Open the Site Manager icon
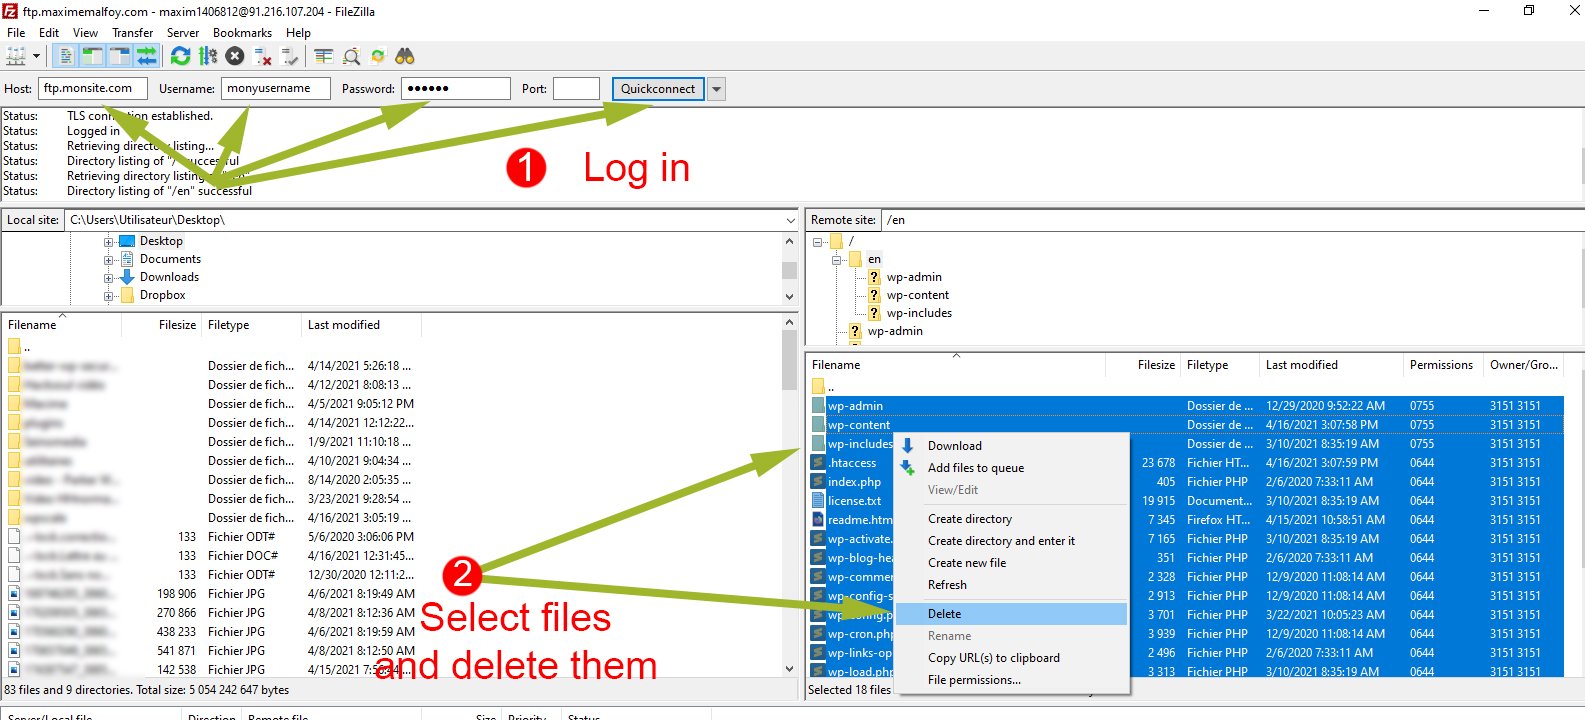1585x720 pixels. point(15,56)
